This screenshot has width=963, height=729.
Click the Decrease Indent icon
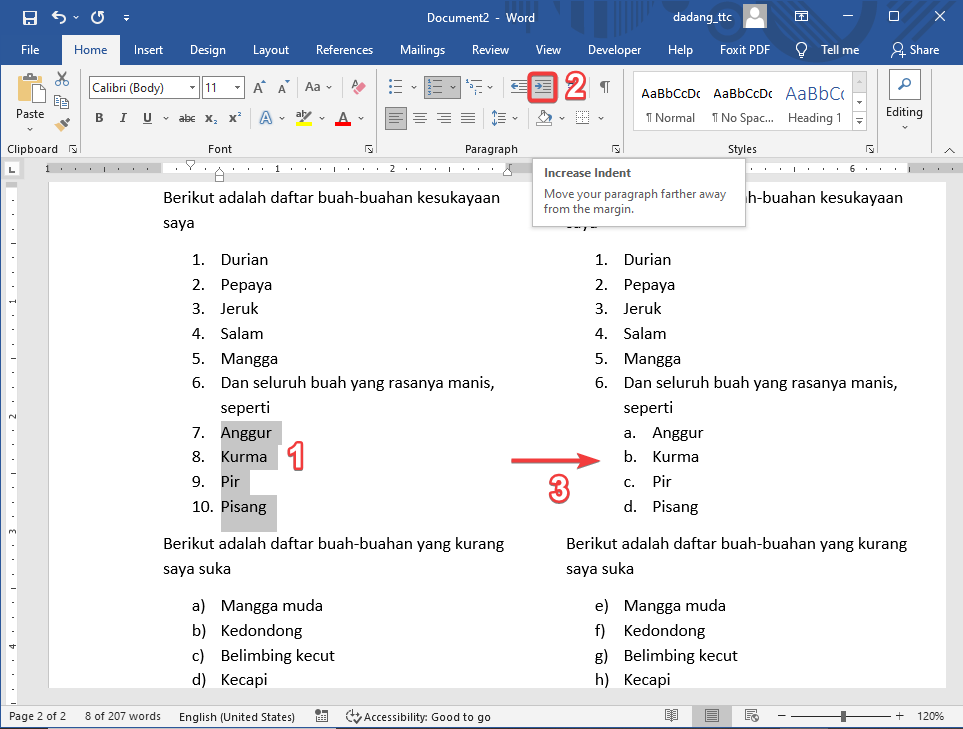click(518, 88)
